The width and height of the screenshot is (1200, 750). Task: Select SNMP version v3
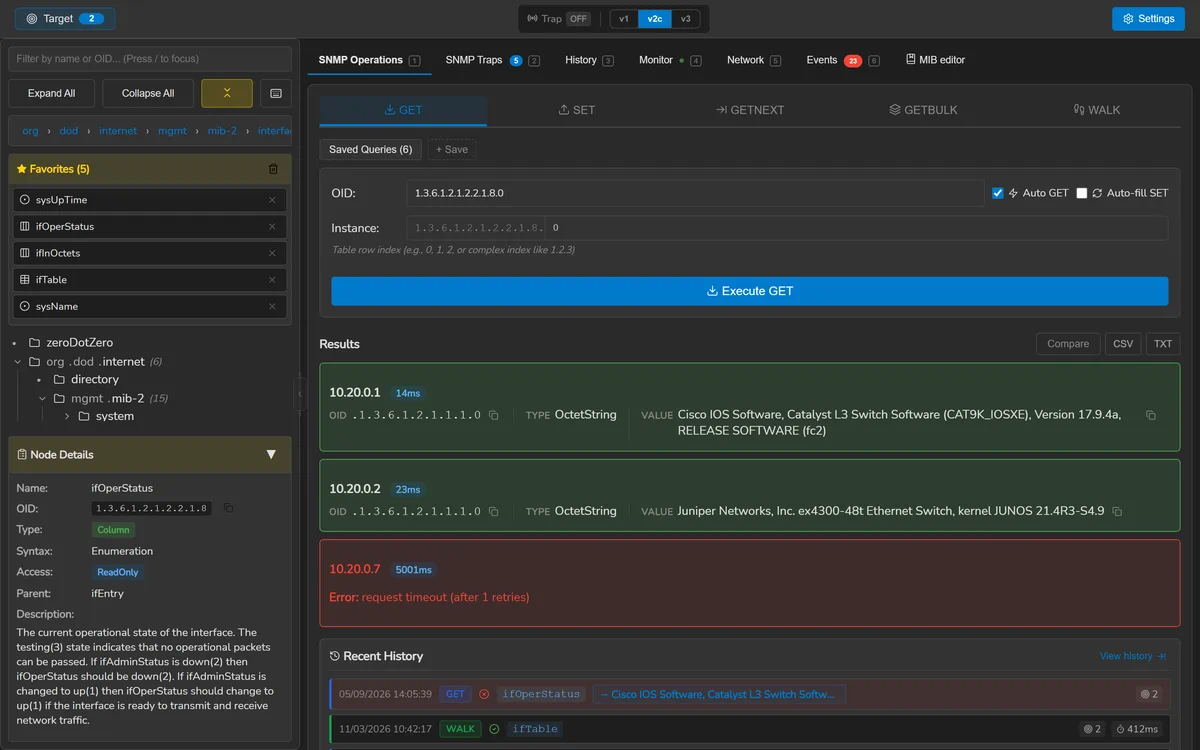pyautogui.click(x=685, y=19)
